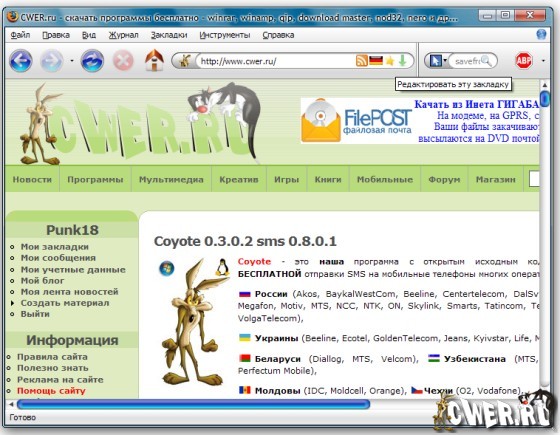Go to the Программы site tab
The height and width of the screenshot is (435, 560).
pos(95,179)
